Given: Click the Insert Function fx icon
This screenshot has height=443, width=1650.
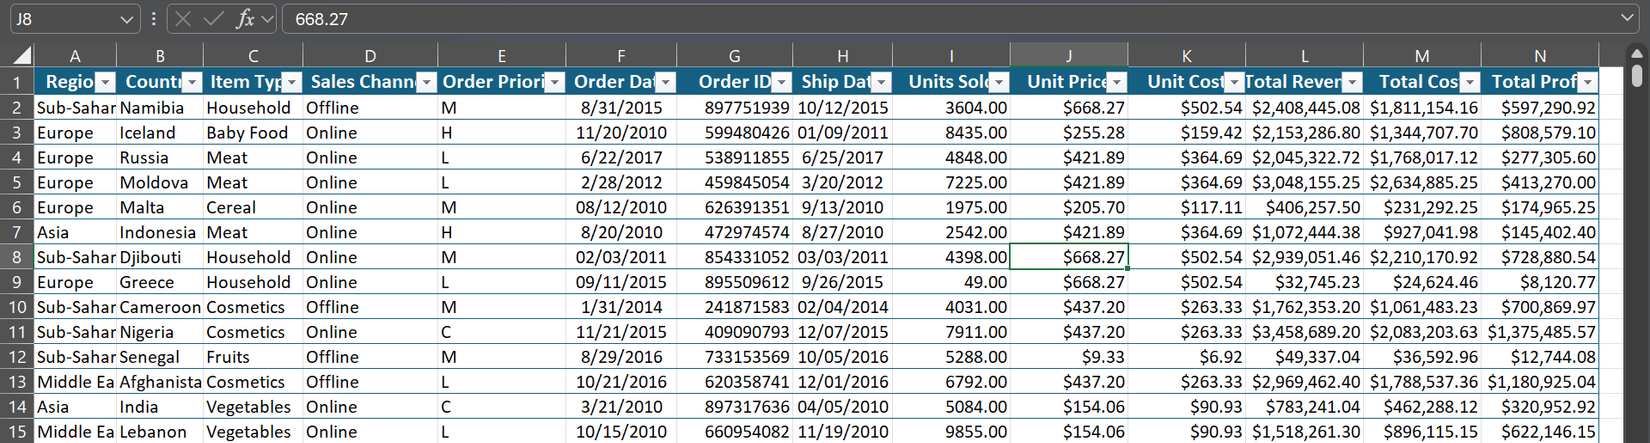Looking at the screenshot, I should pyautogui.click(x=245, y=19).
